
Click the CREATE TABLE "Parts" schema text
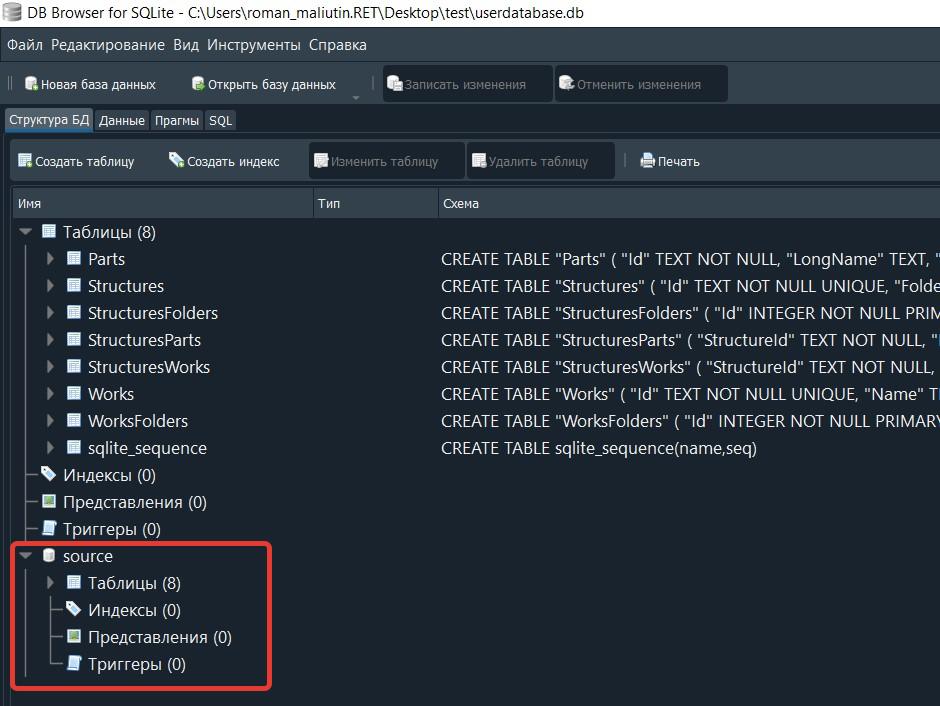click(690, 259)
